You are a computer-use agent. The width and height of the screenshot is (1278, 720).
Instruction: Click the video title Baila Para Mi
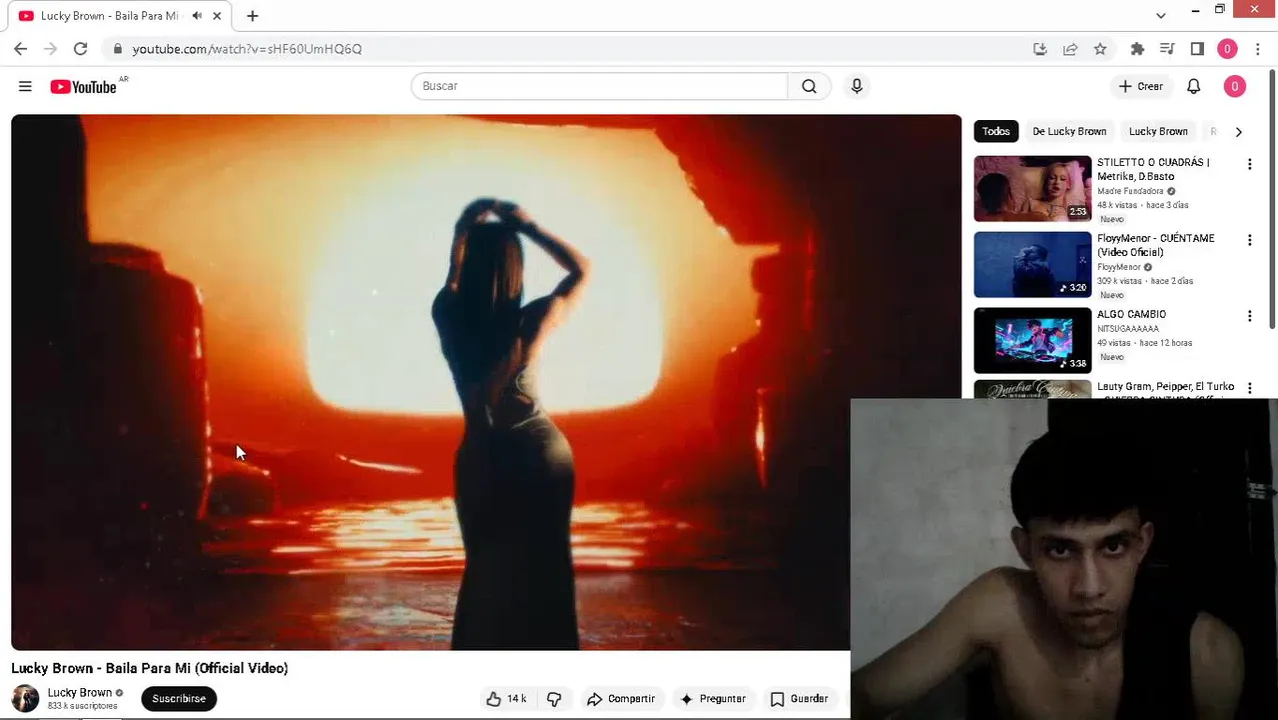[149, 668]
